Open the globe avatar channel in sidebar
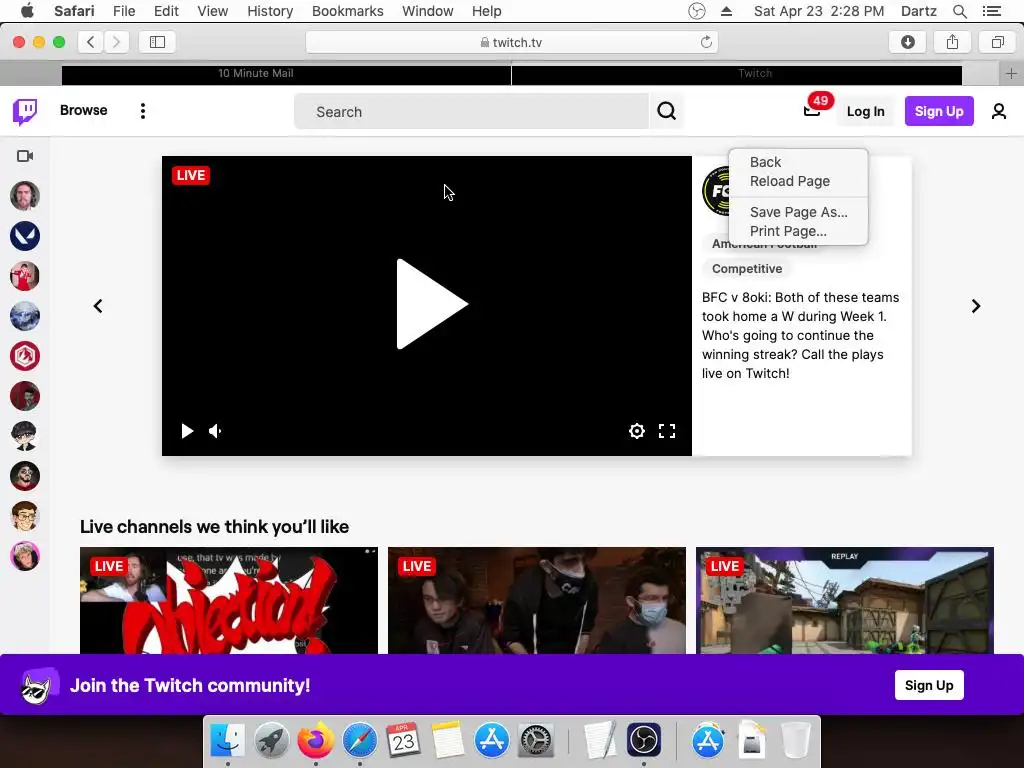1024x768 pixels. point(25,316)
